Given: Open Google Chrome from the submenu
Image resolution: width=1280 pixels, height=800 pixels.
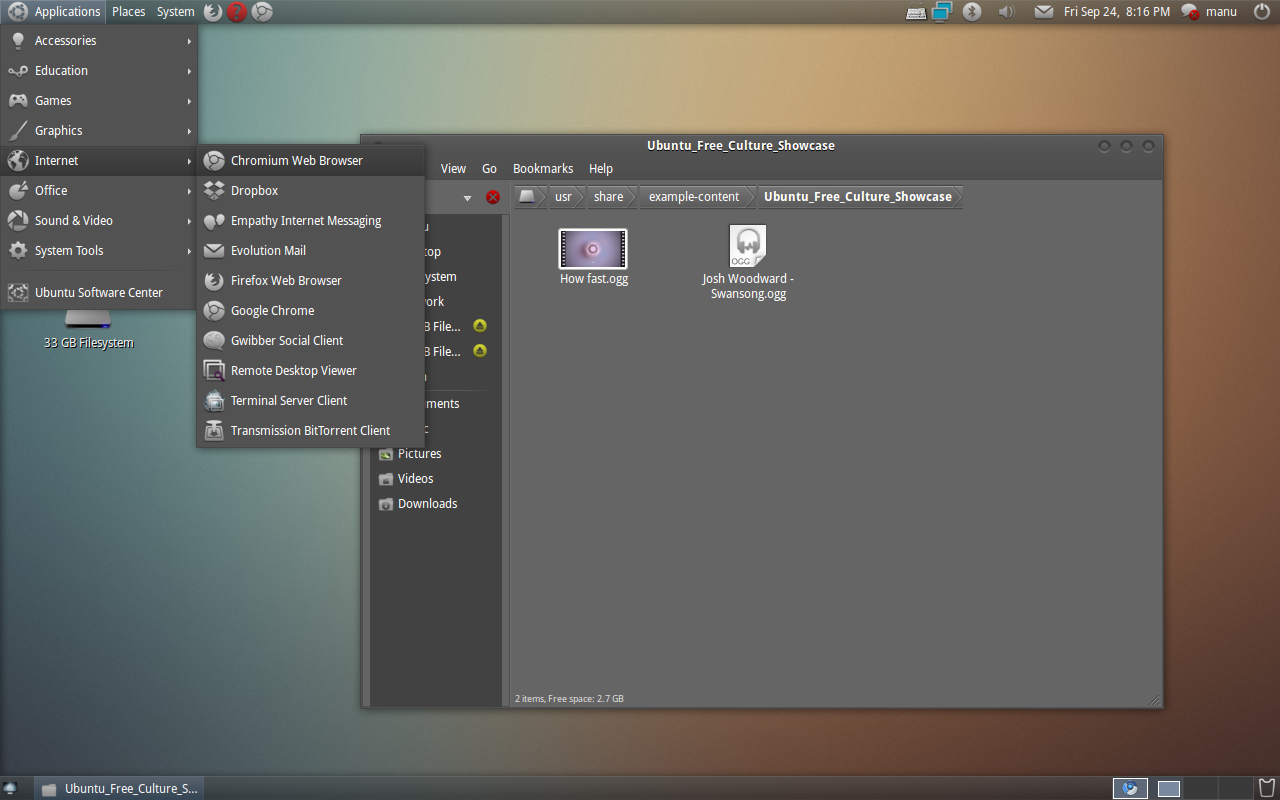Looking at the screenshot, I should [310, 310].
